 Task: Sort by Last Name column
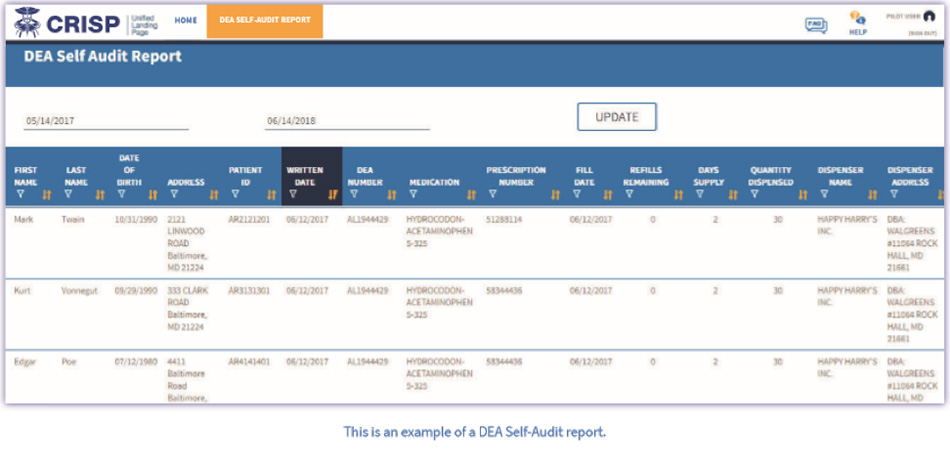[100, 195]
